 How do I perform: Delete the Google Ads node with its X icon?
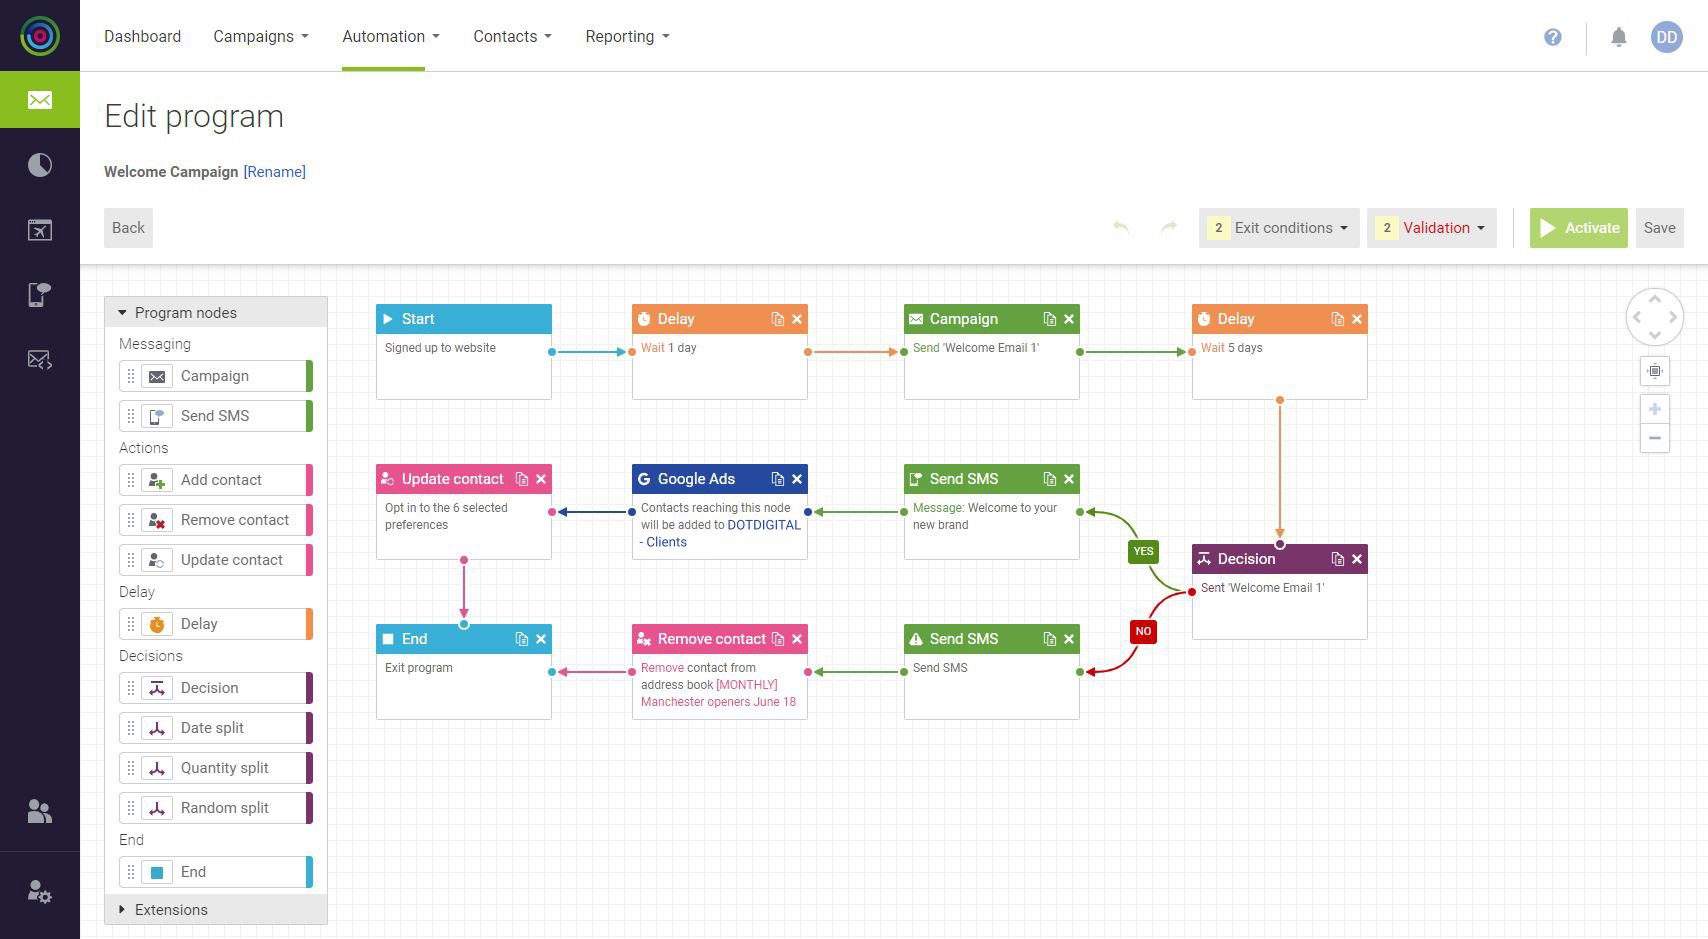[797, 479]
